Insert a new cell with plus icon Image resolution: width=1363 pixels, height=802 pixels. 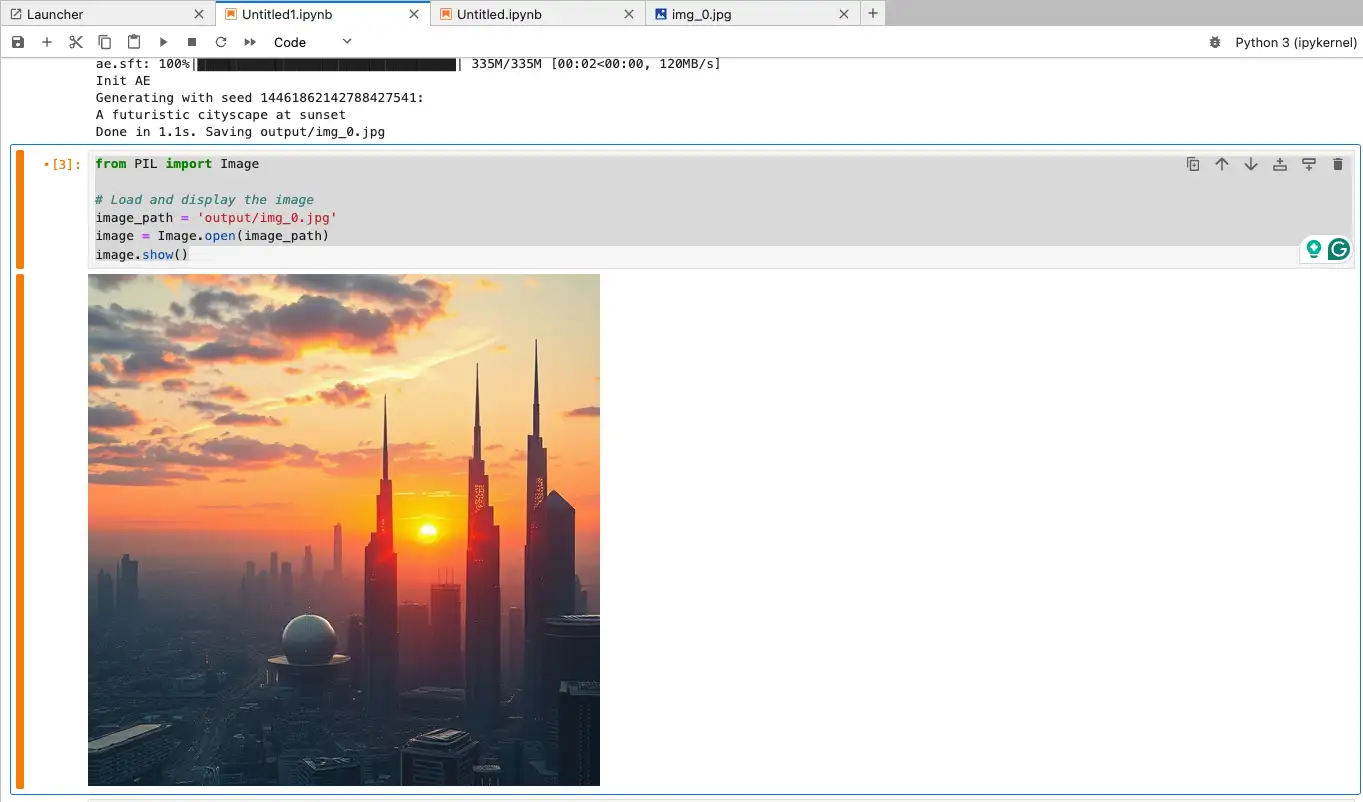click(47, 42)
